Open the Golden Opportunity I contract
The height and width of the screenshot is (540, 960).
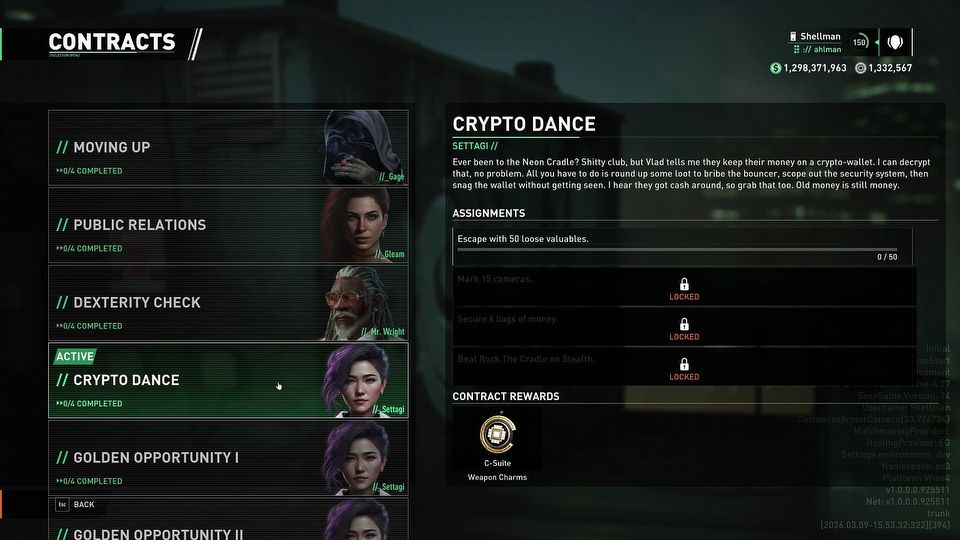coord(228,458)
